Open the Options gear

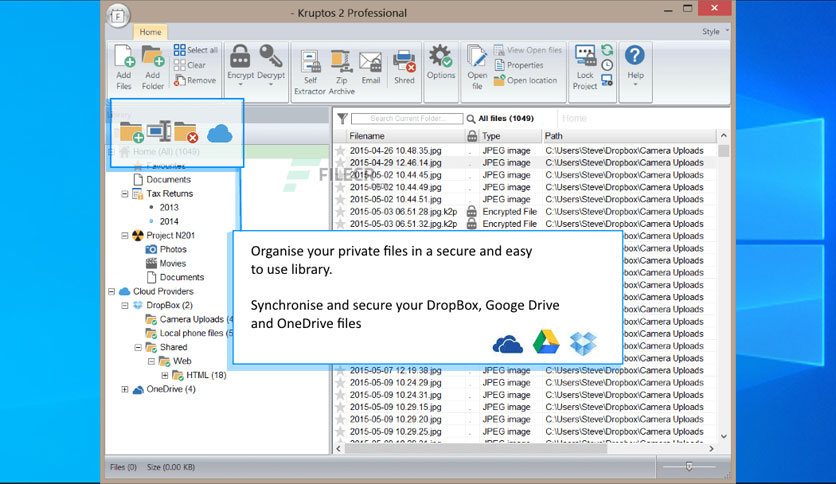pos(440,57)
